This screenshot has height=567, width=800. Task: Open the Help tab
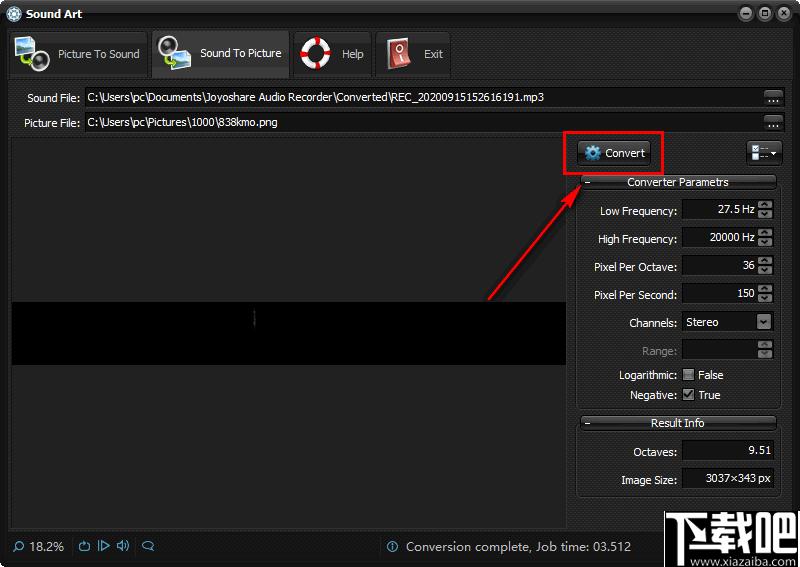click(x=332, y=54)
